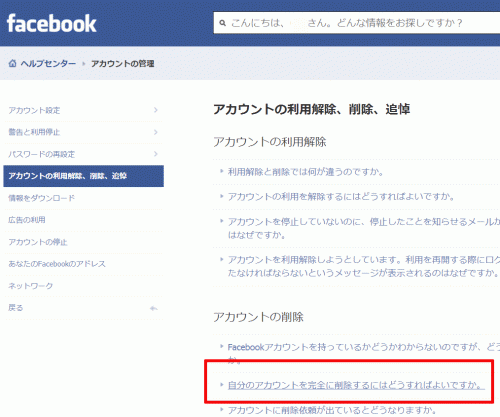Open アカウントに削除依頼が出ていると link
Viewport: 500px width, 417px height.
pyautogui.click(x=332, y=410)
